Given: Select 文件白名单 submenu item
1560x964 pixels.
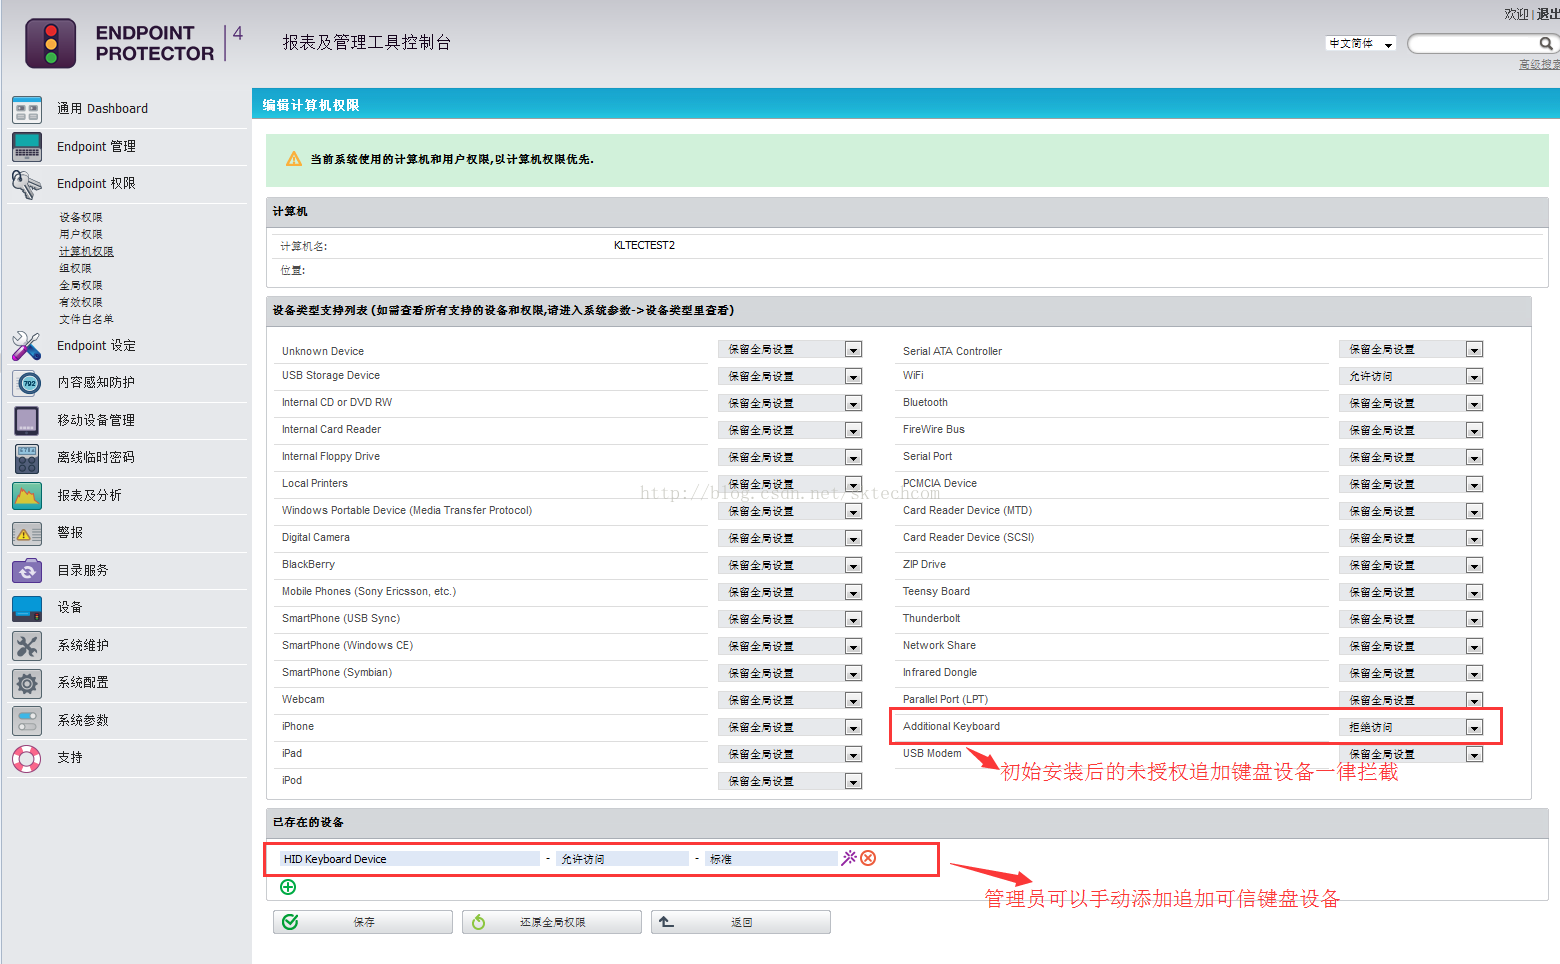Looking at the screenshot, I should 86,319.
